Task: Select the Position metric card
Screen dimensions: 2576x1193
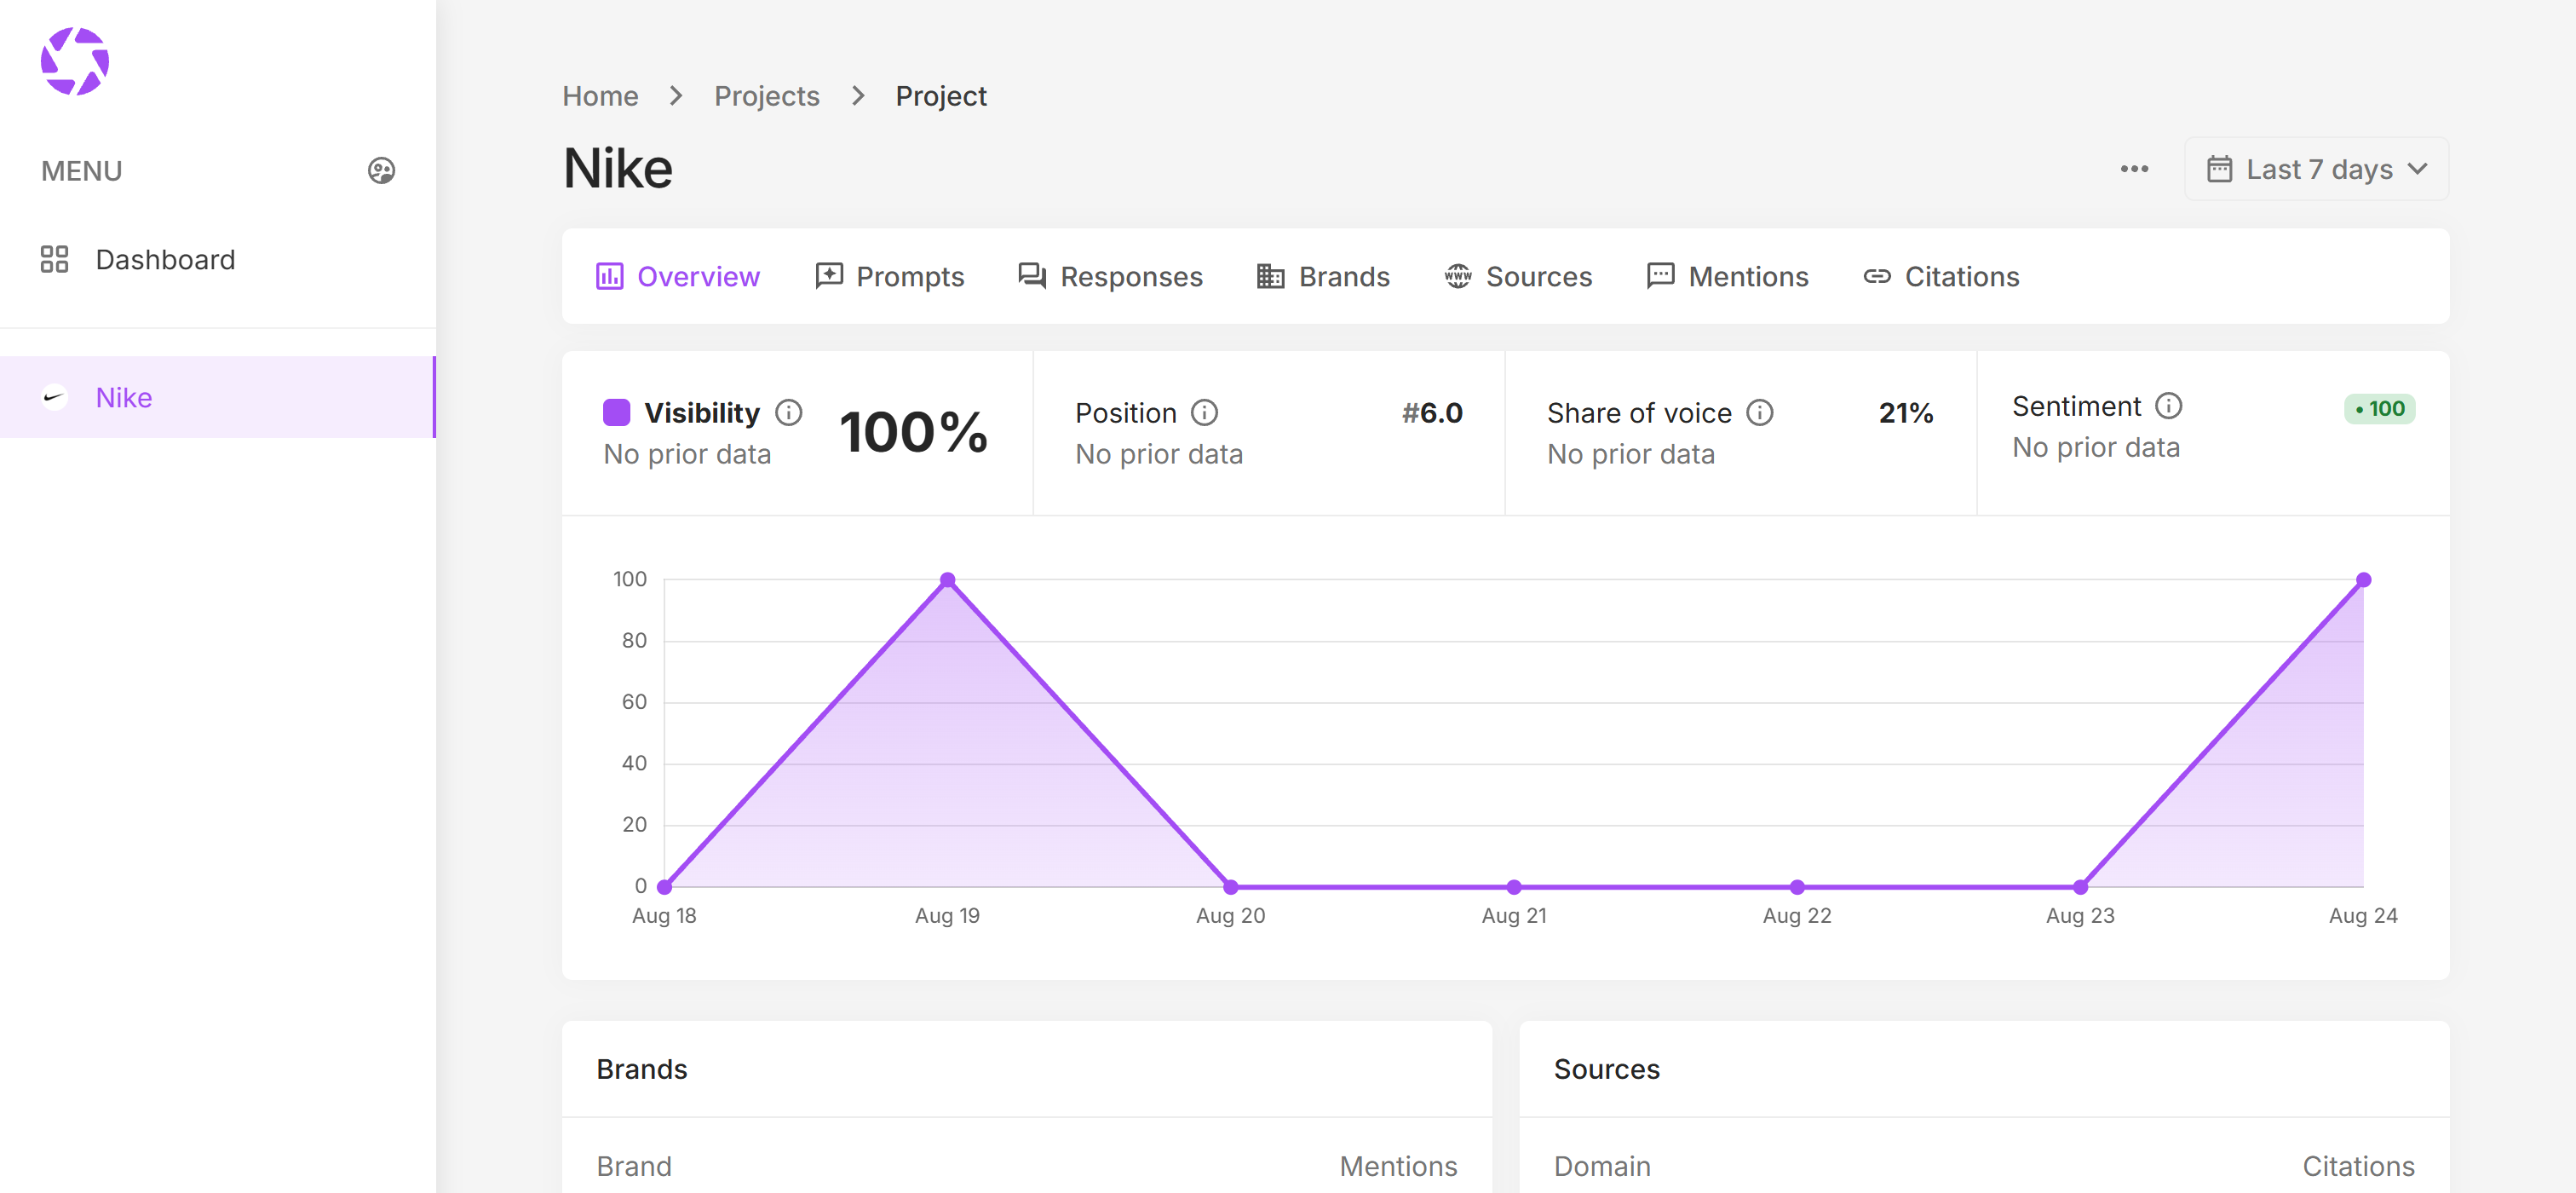Action: (x=1269, y=433)
